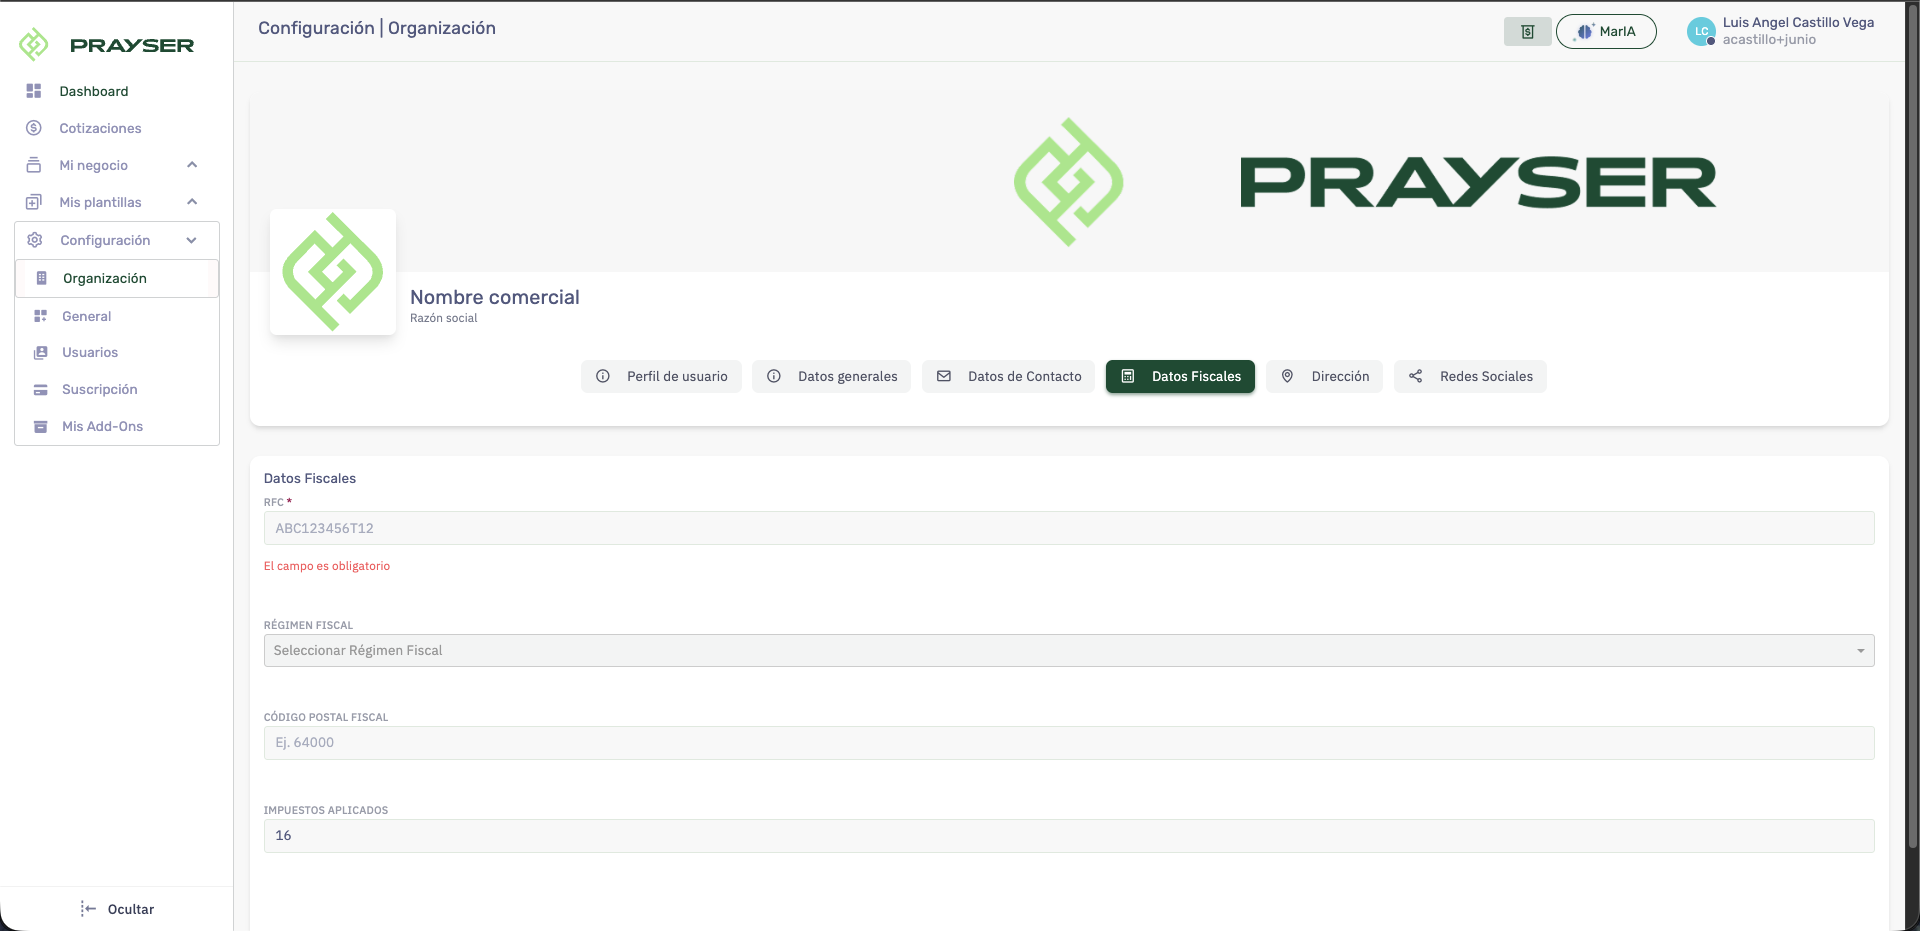
Task: Click the Organización building icon
Action: pyautogui.click(x=41, y=278)
